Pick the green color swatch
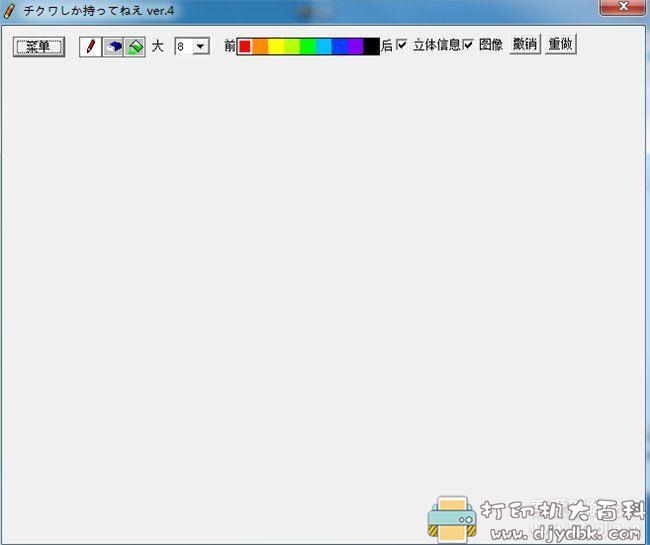Viewport: 650px width, 545px height. point(308,46)
